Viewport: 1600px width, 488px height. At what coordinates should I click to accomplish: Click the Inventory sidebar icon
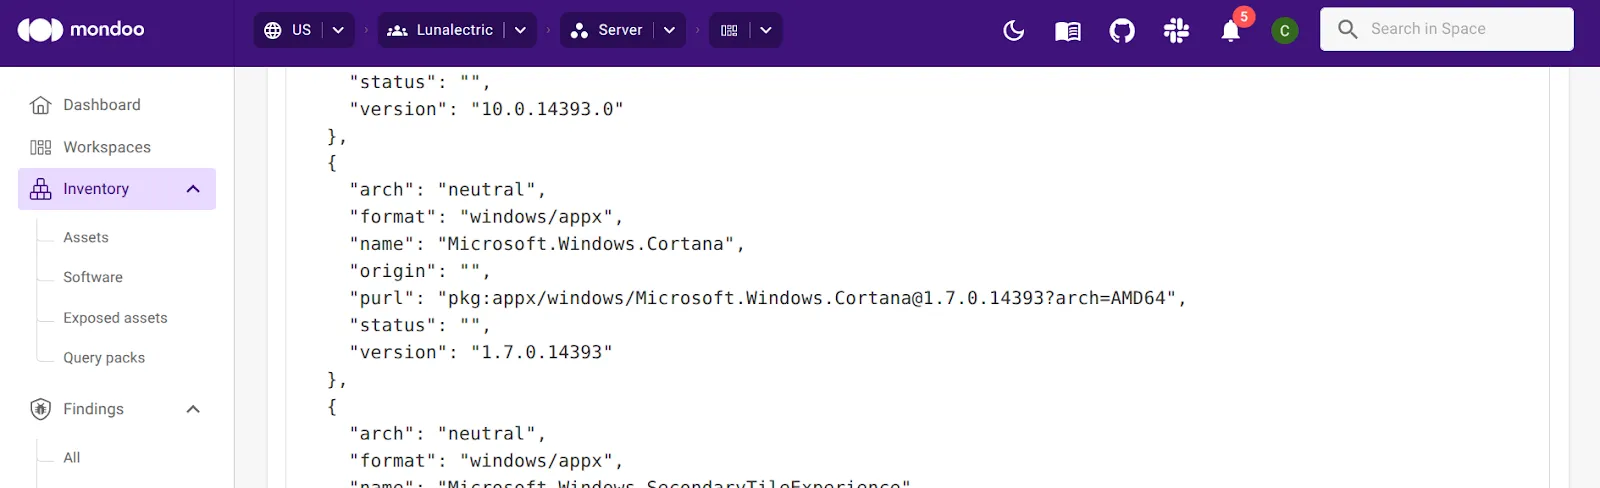click(x=41, y=189)
